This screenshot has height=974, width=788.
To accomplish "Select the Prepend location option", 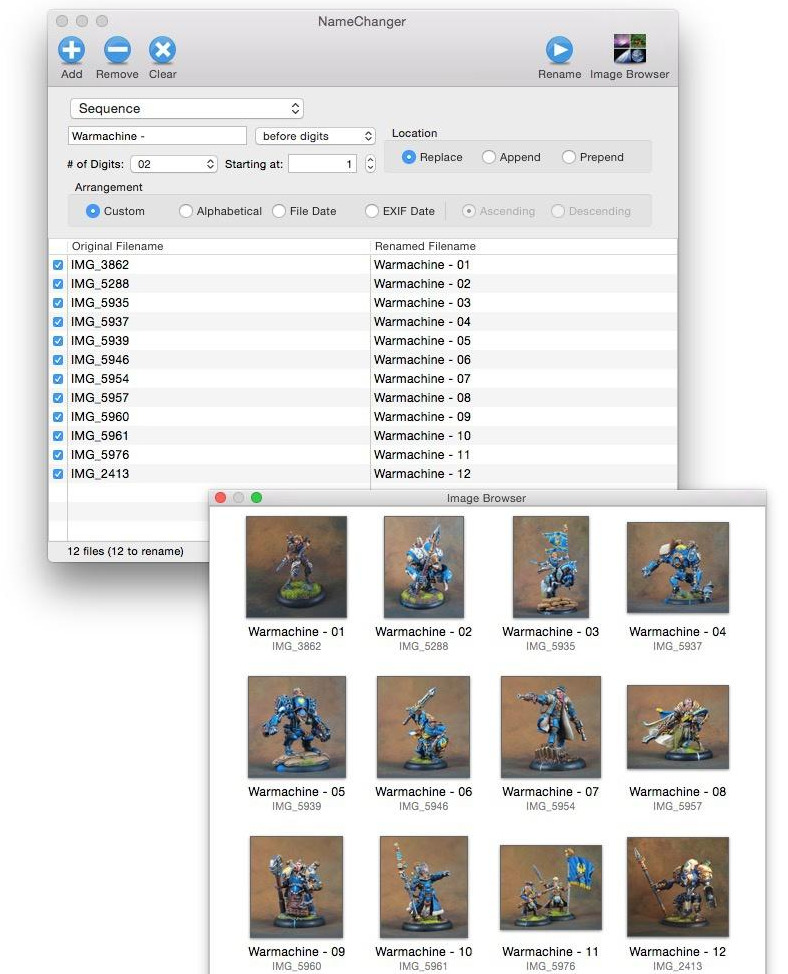I will [x=569, y=157].
